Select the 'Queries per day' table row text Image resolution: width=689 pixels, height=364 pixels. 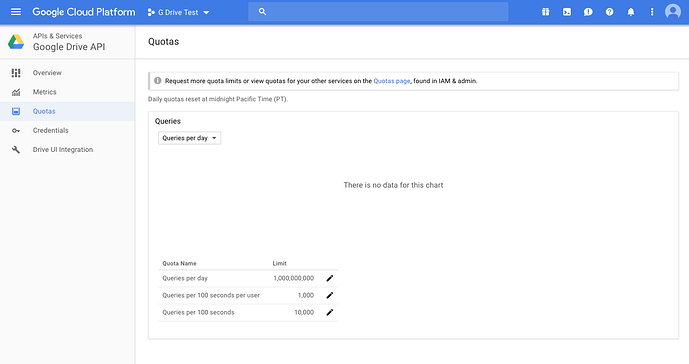(x=185, y=278)
